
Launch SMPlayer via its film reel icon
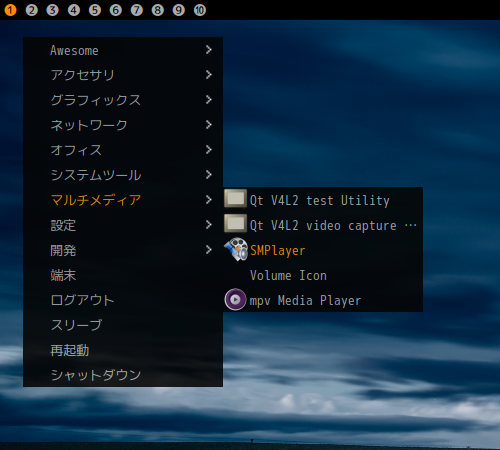(x=236, y=250)
